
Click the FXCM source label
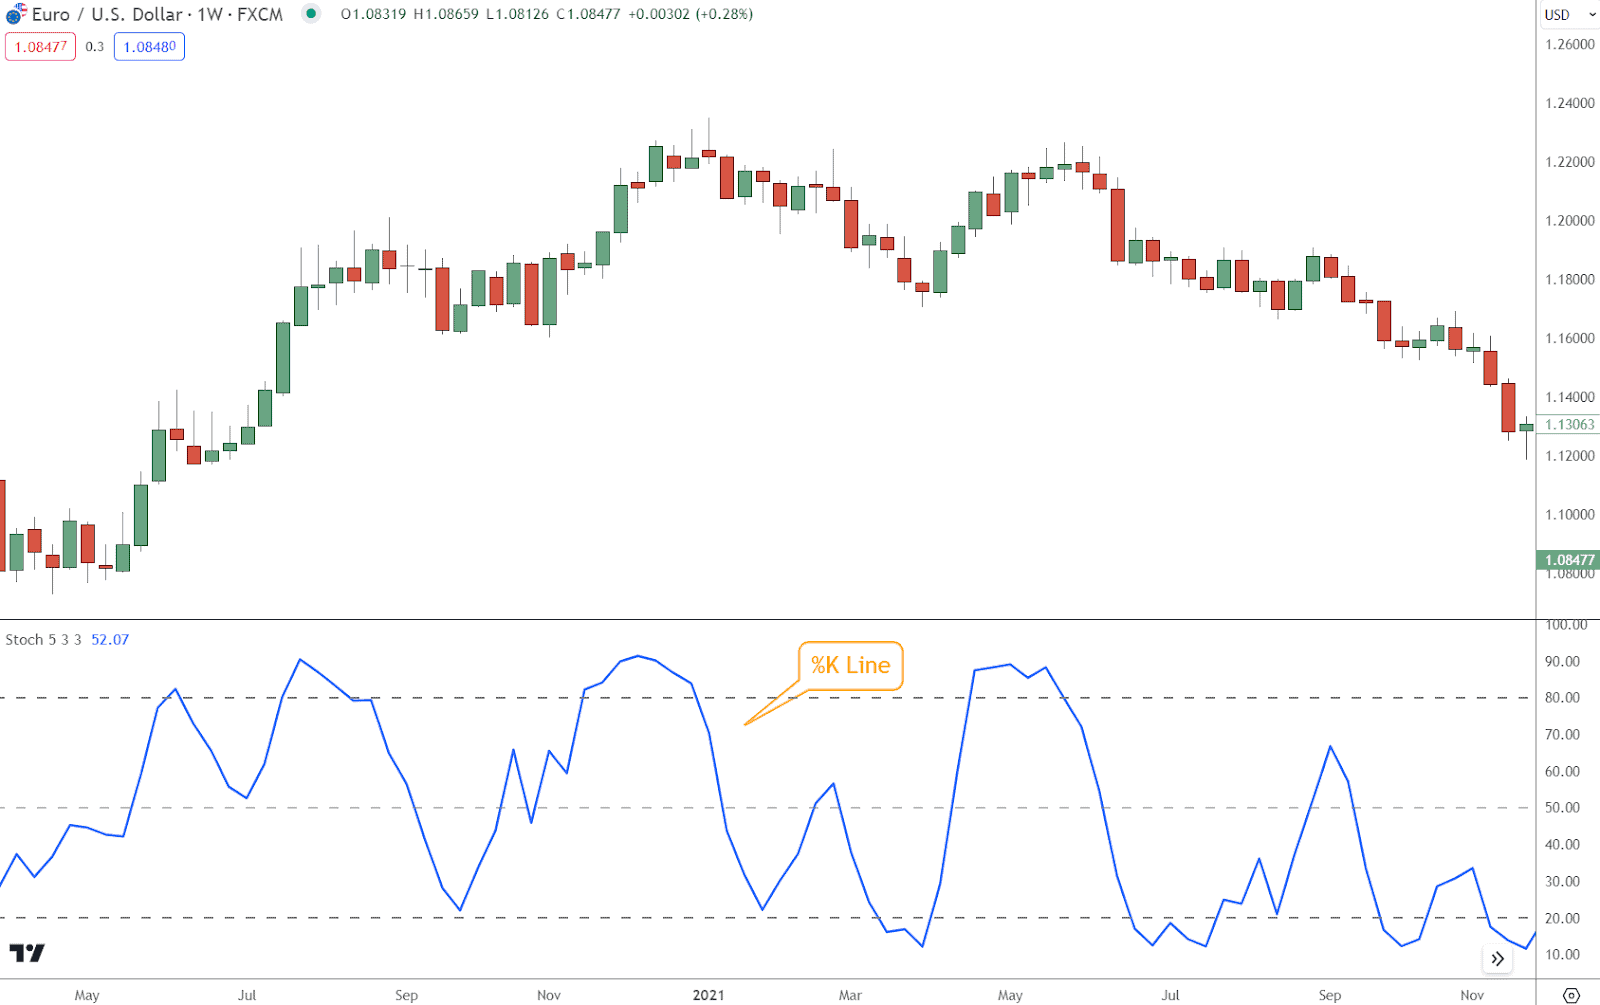260,14
